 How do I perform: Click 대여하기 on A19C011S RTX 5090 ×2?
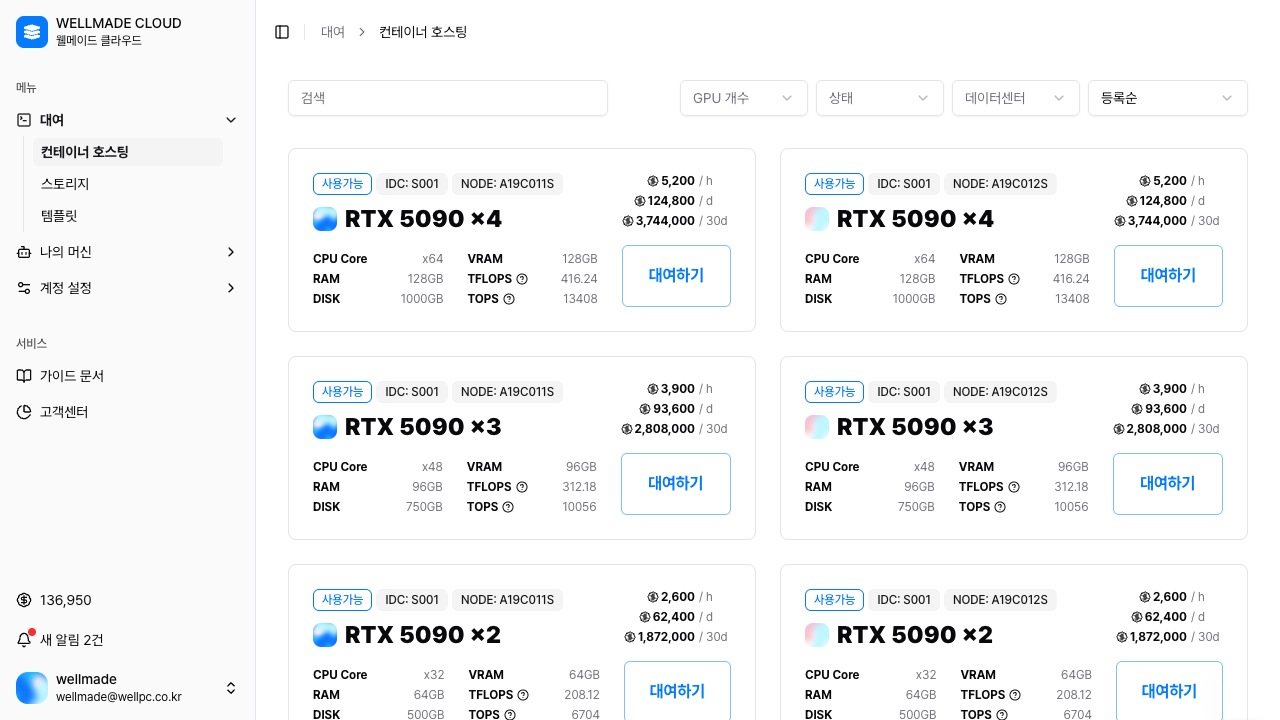(x=677, y=691)
